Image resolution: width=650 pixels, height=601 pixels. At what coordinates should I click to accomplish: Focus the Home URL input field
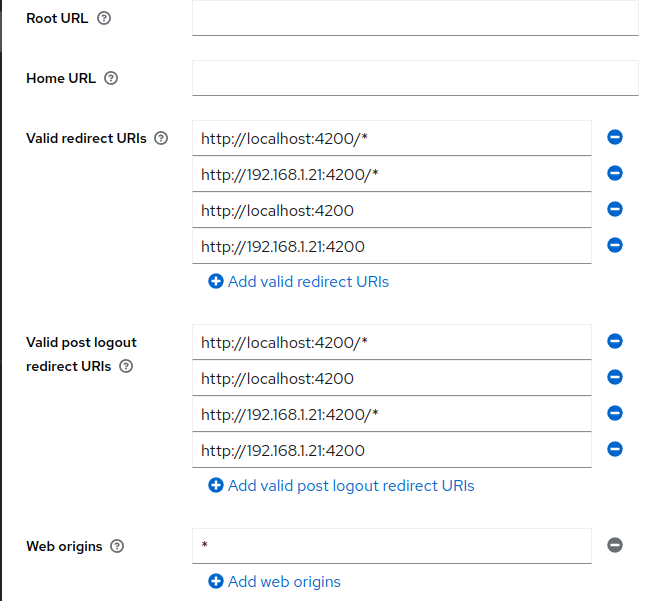pos(415,78)
